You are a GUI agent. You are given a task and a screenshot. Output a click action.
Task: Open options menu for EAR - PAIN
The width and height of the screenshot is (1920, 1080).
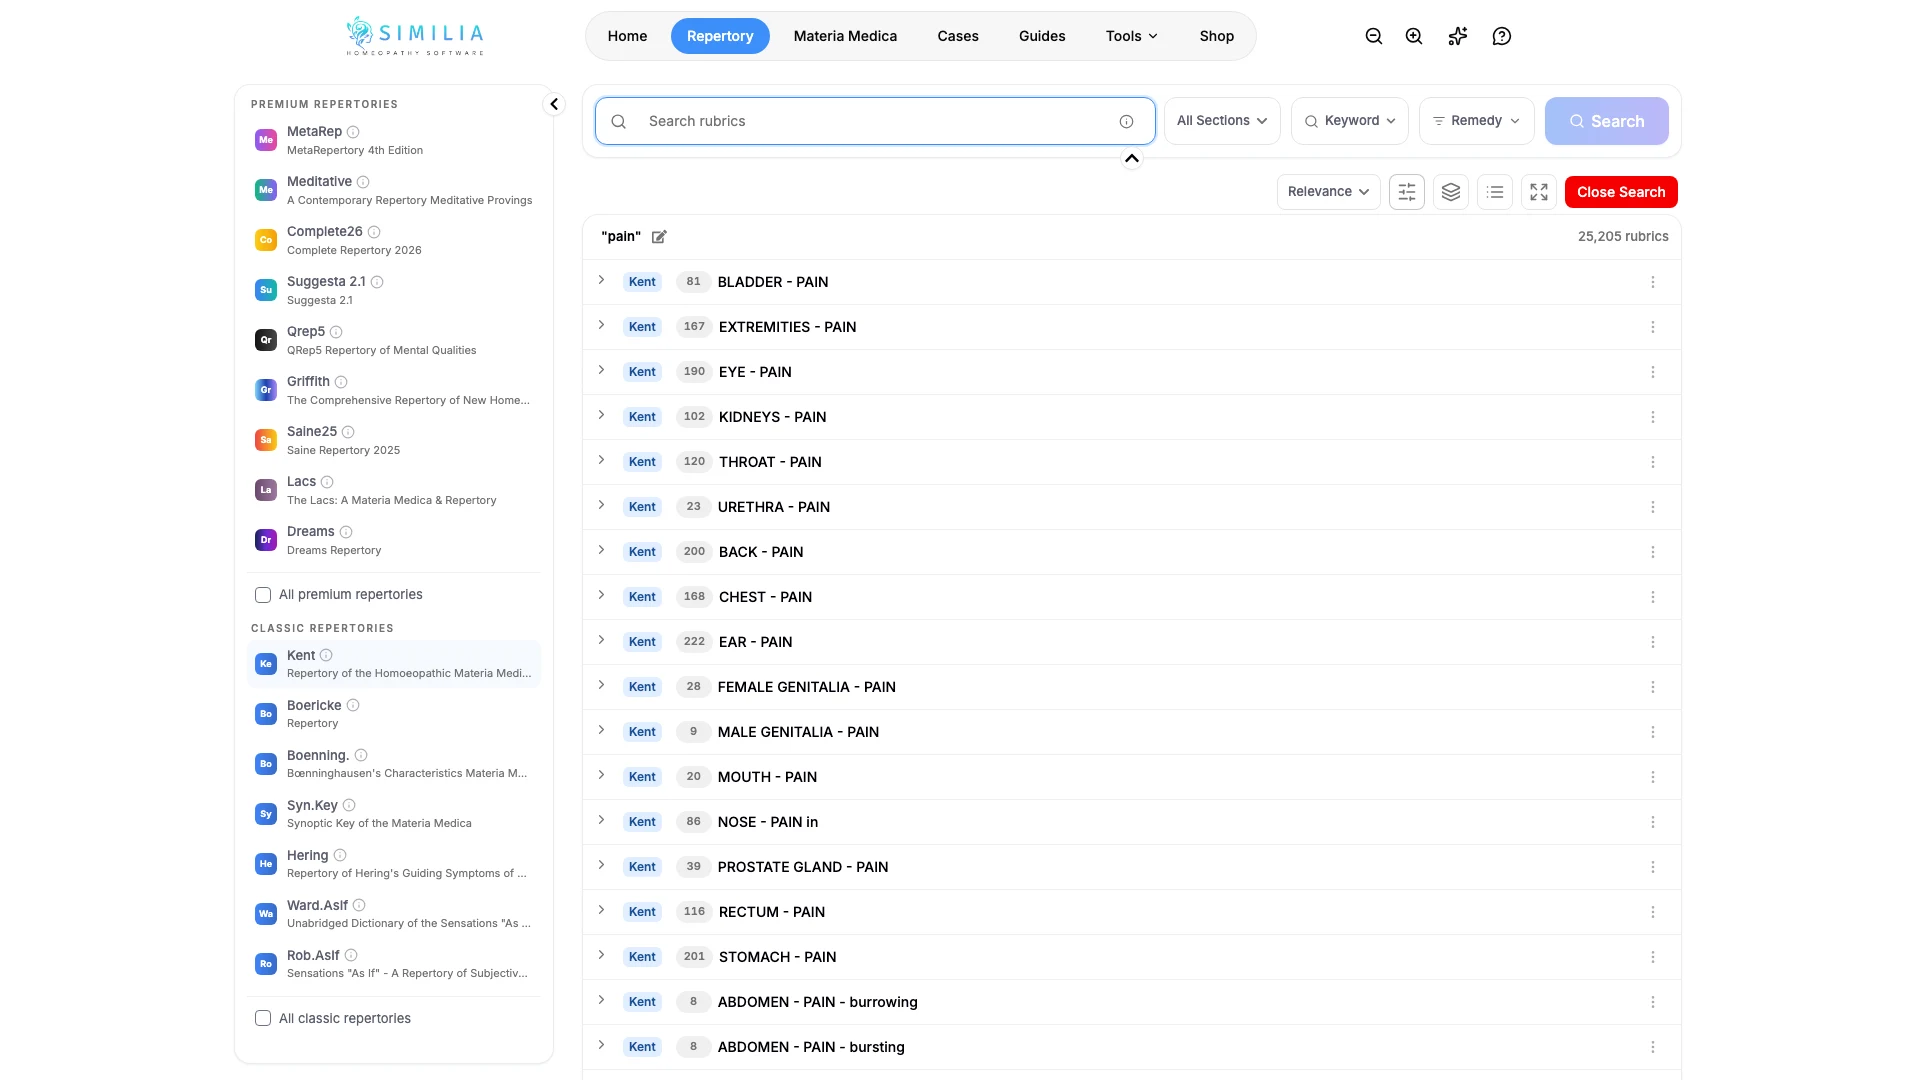[x=1653, y=642]
